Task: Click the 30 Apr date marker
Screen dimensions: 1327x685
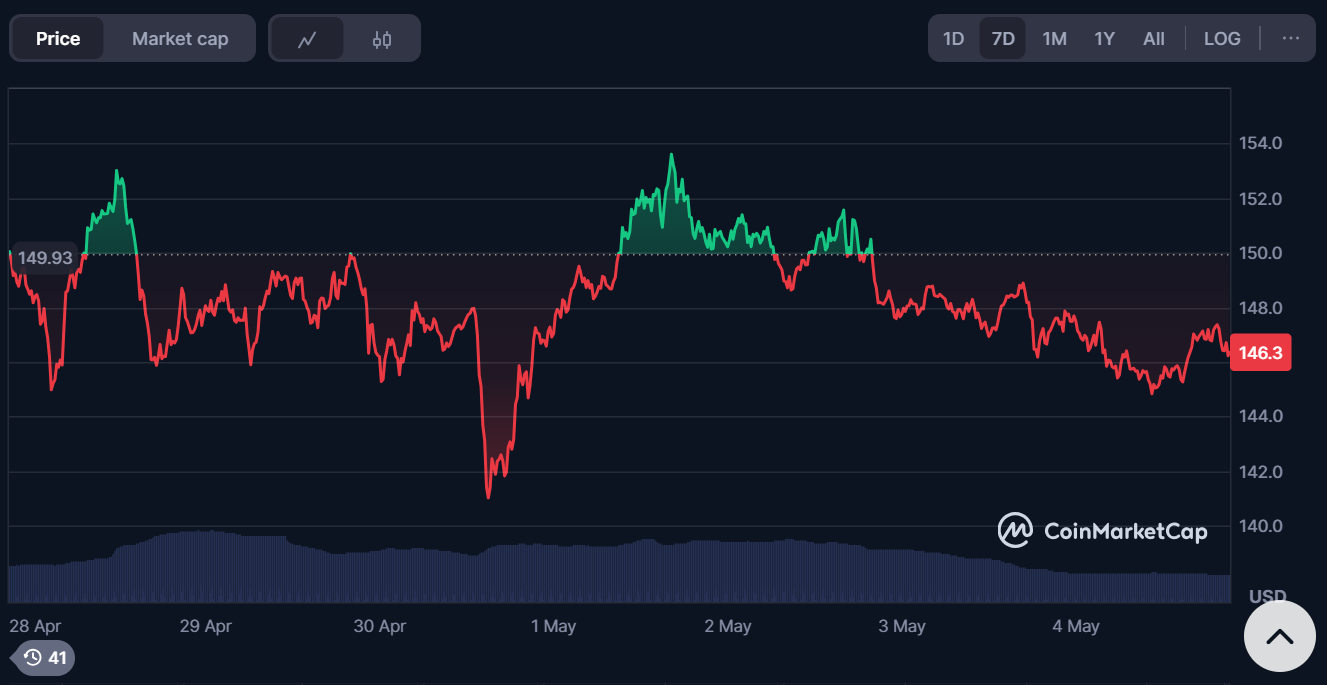Action: point(380,626)
